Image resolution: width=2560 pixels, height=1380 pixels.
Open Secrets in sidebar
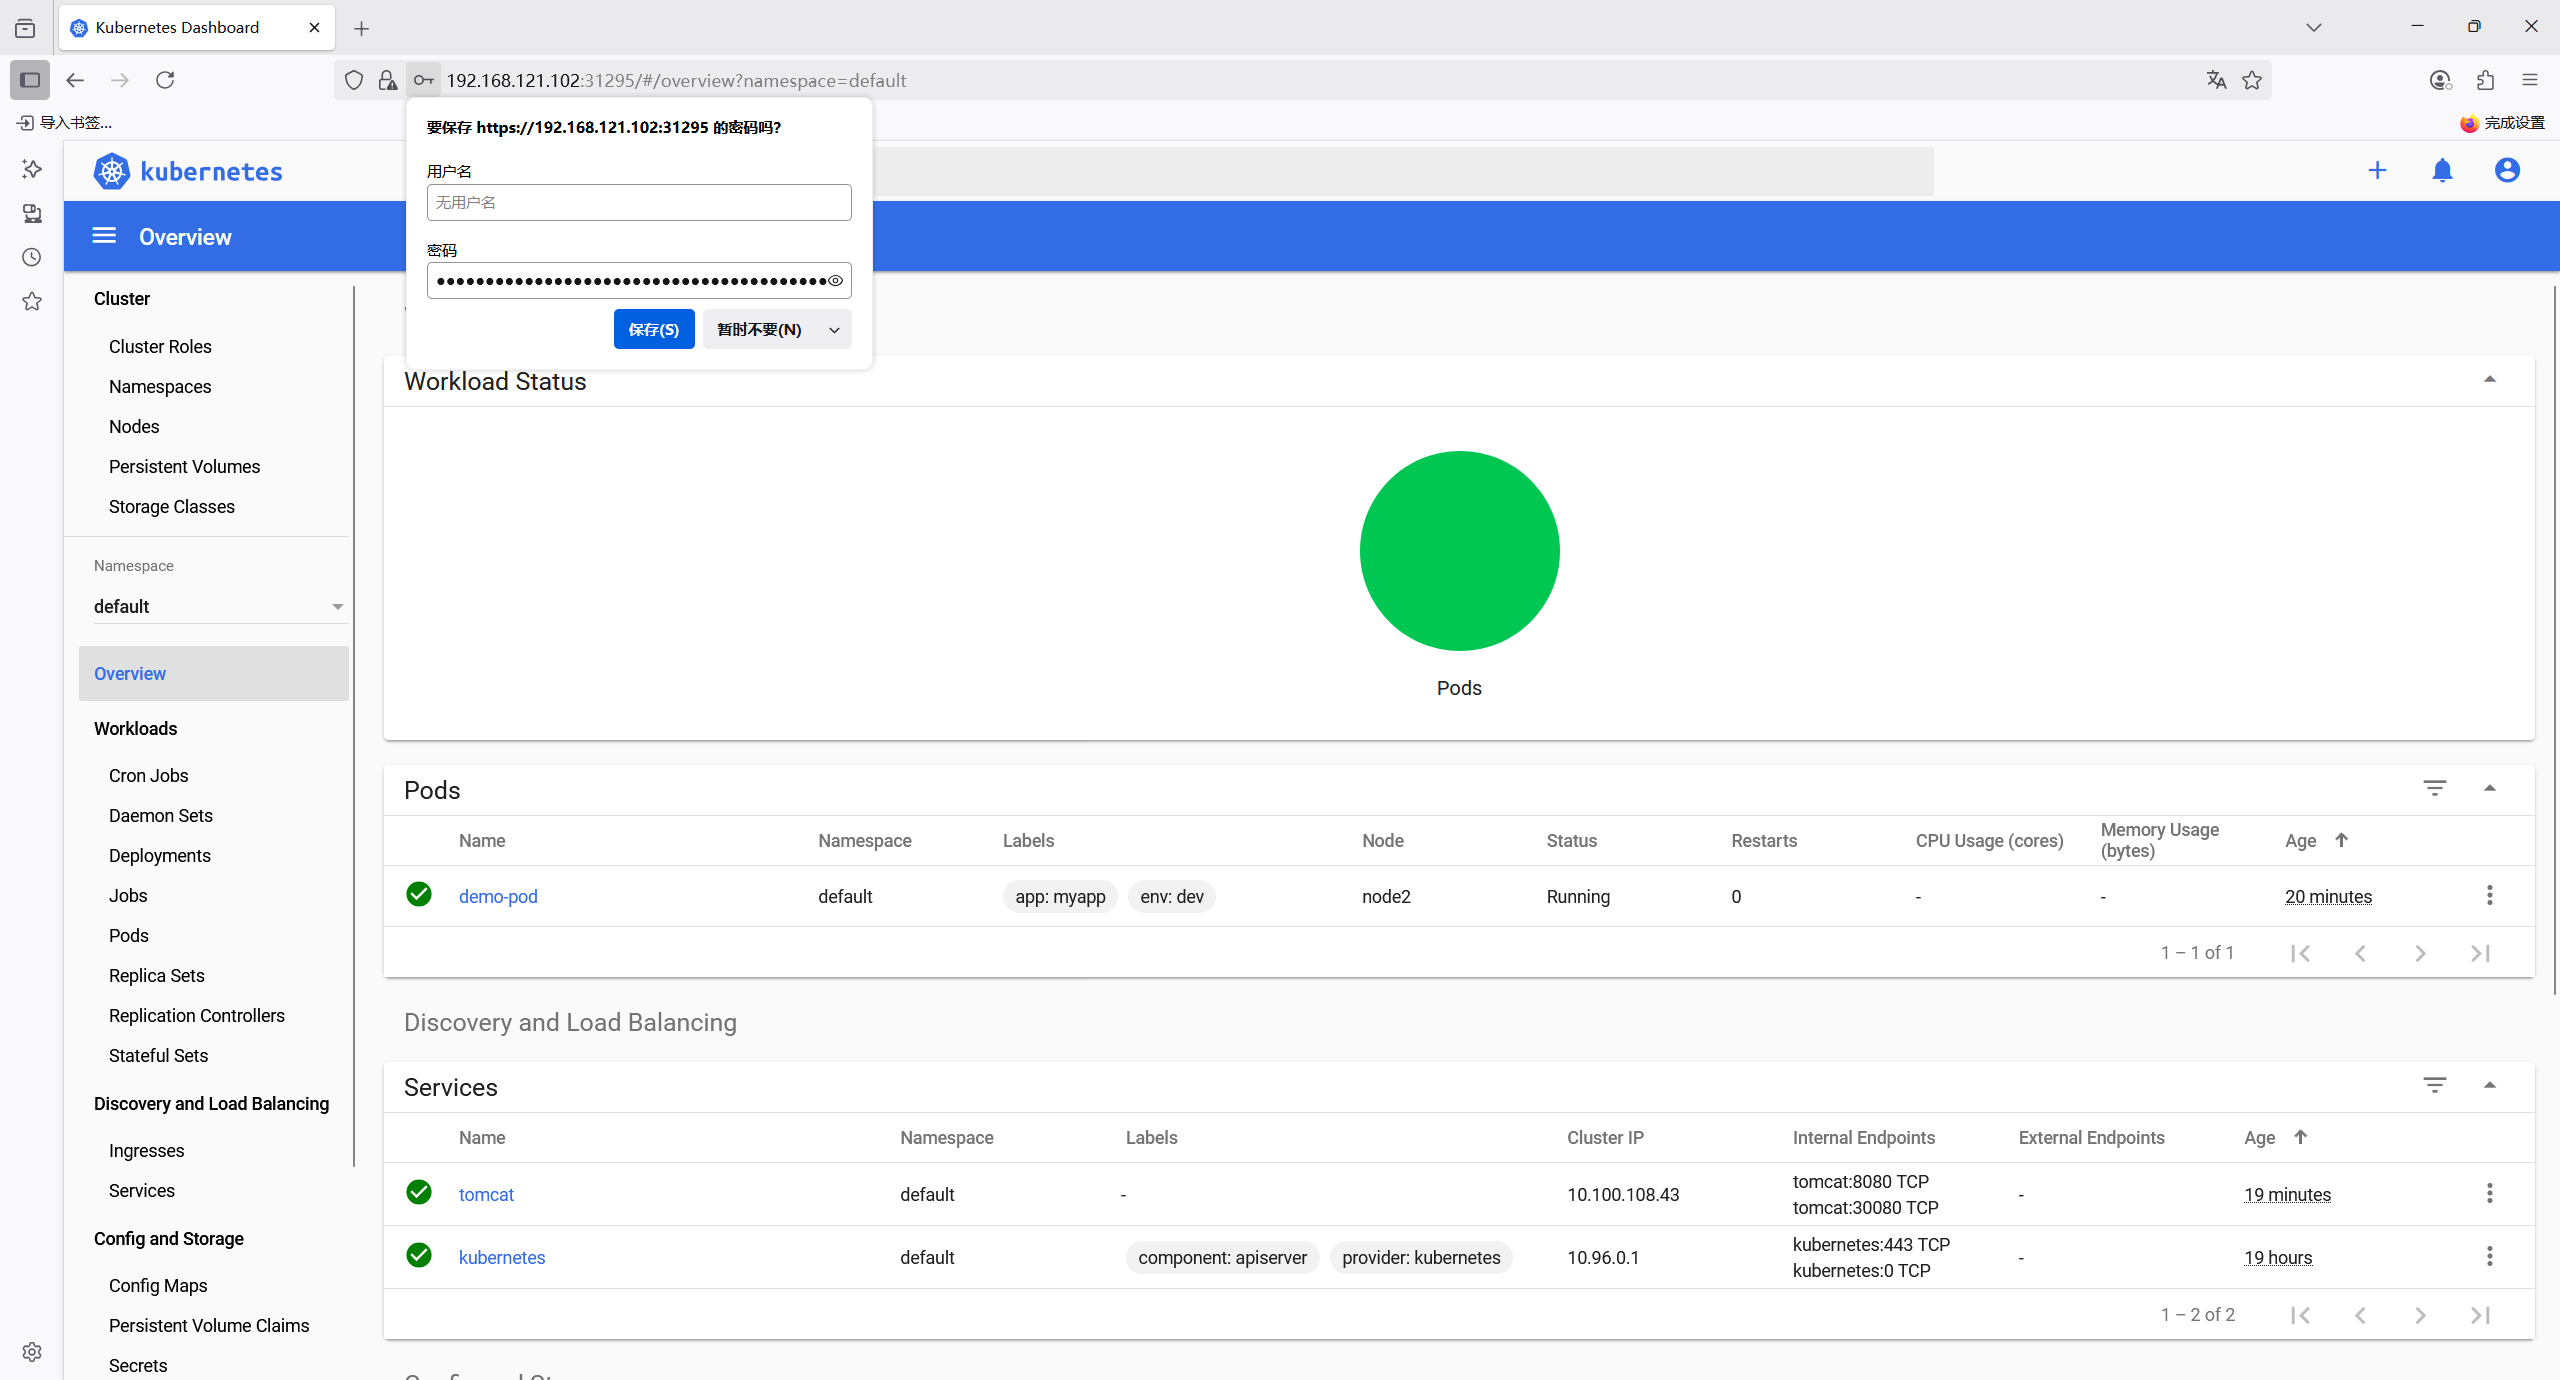tap(138, 1366)
